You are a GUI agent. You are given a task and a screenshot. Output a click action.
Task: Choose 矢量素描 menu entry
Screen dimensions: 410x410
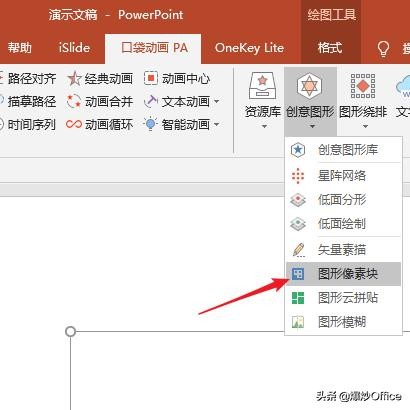point(344,249)
